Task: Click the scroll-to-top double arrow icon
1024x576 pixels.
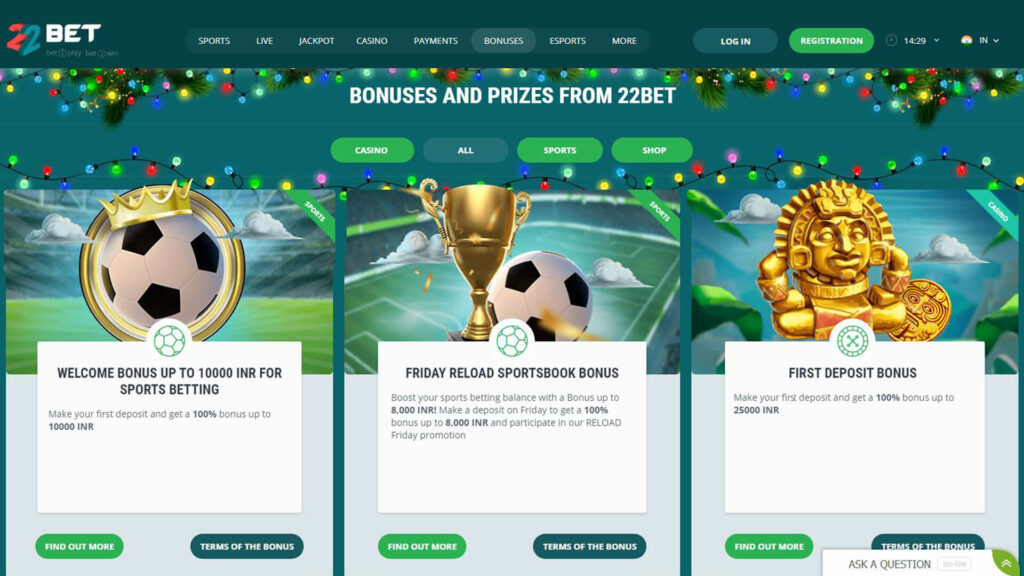Action: tap(1006, 564)
